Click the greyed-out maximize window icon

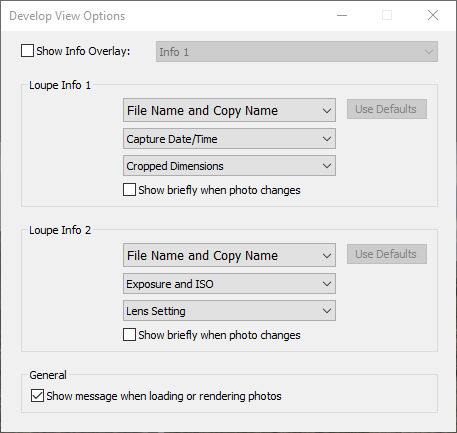(x=387, y=15)
